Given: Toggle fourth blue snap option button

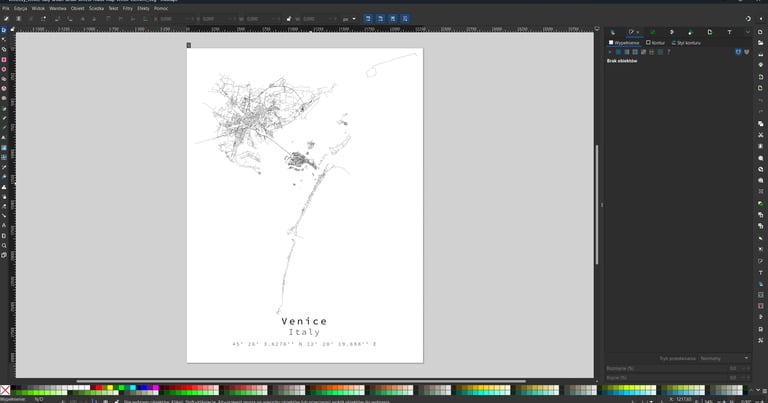Looking at the screenshot, I should coord(405,19).
